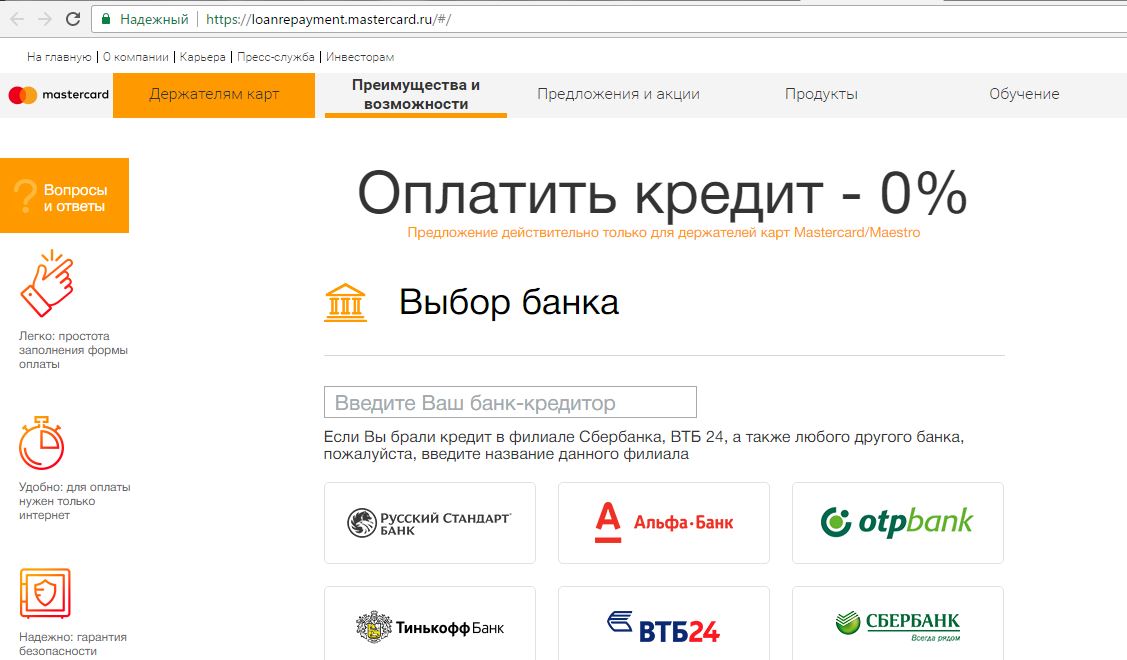Image resolution: width=1127 pixels, height=660 pixels.
Task: Click the stopwatch icon above Удобно
Action: [42, 443]
